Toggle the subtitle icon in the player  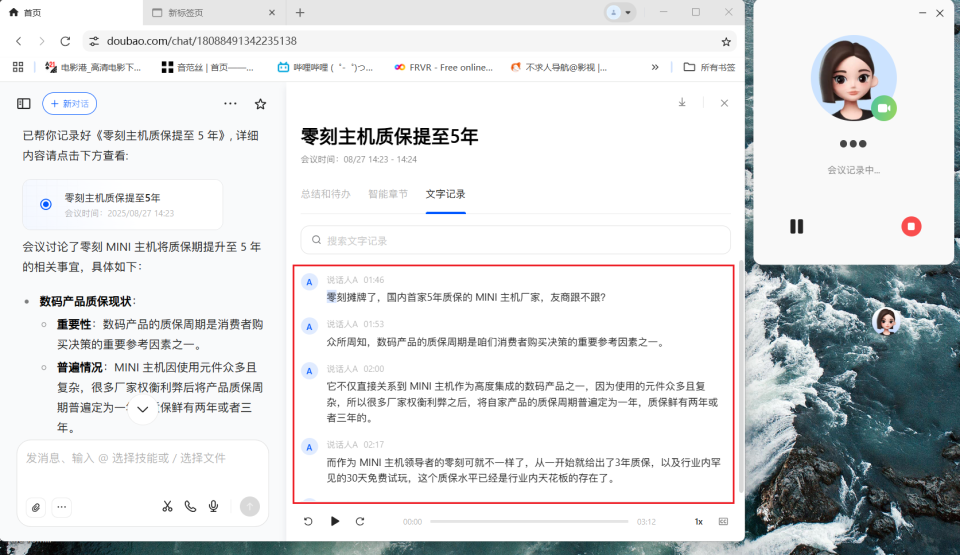tap(723, 522)
